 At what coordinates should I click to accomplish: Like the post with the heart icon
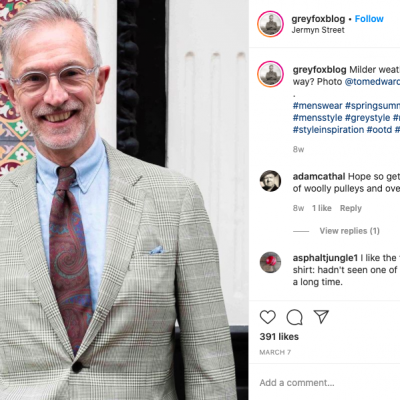[268, 317]
